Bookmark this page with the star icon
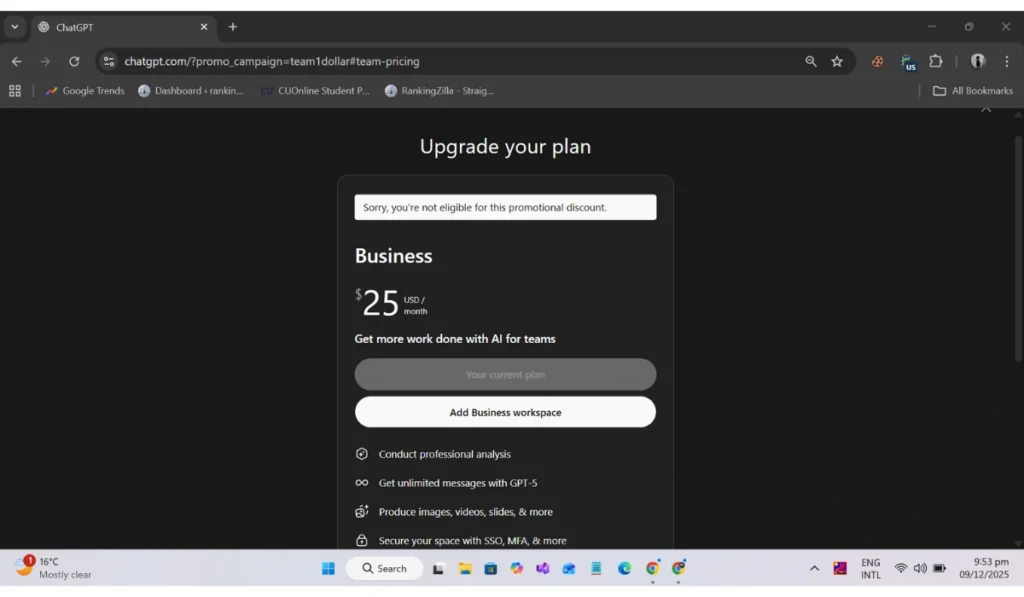 pyautogui.click(x=837, y=61)
